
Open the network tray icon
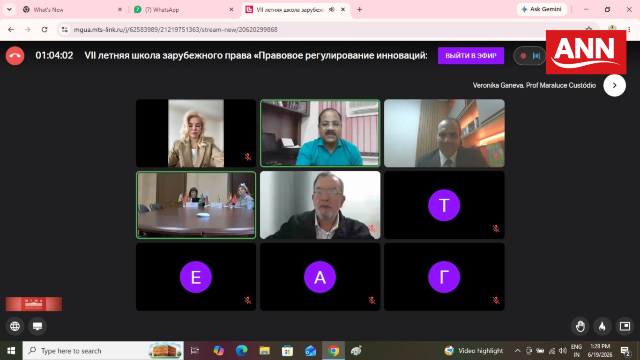pos(551,351)
